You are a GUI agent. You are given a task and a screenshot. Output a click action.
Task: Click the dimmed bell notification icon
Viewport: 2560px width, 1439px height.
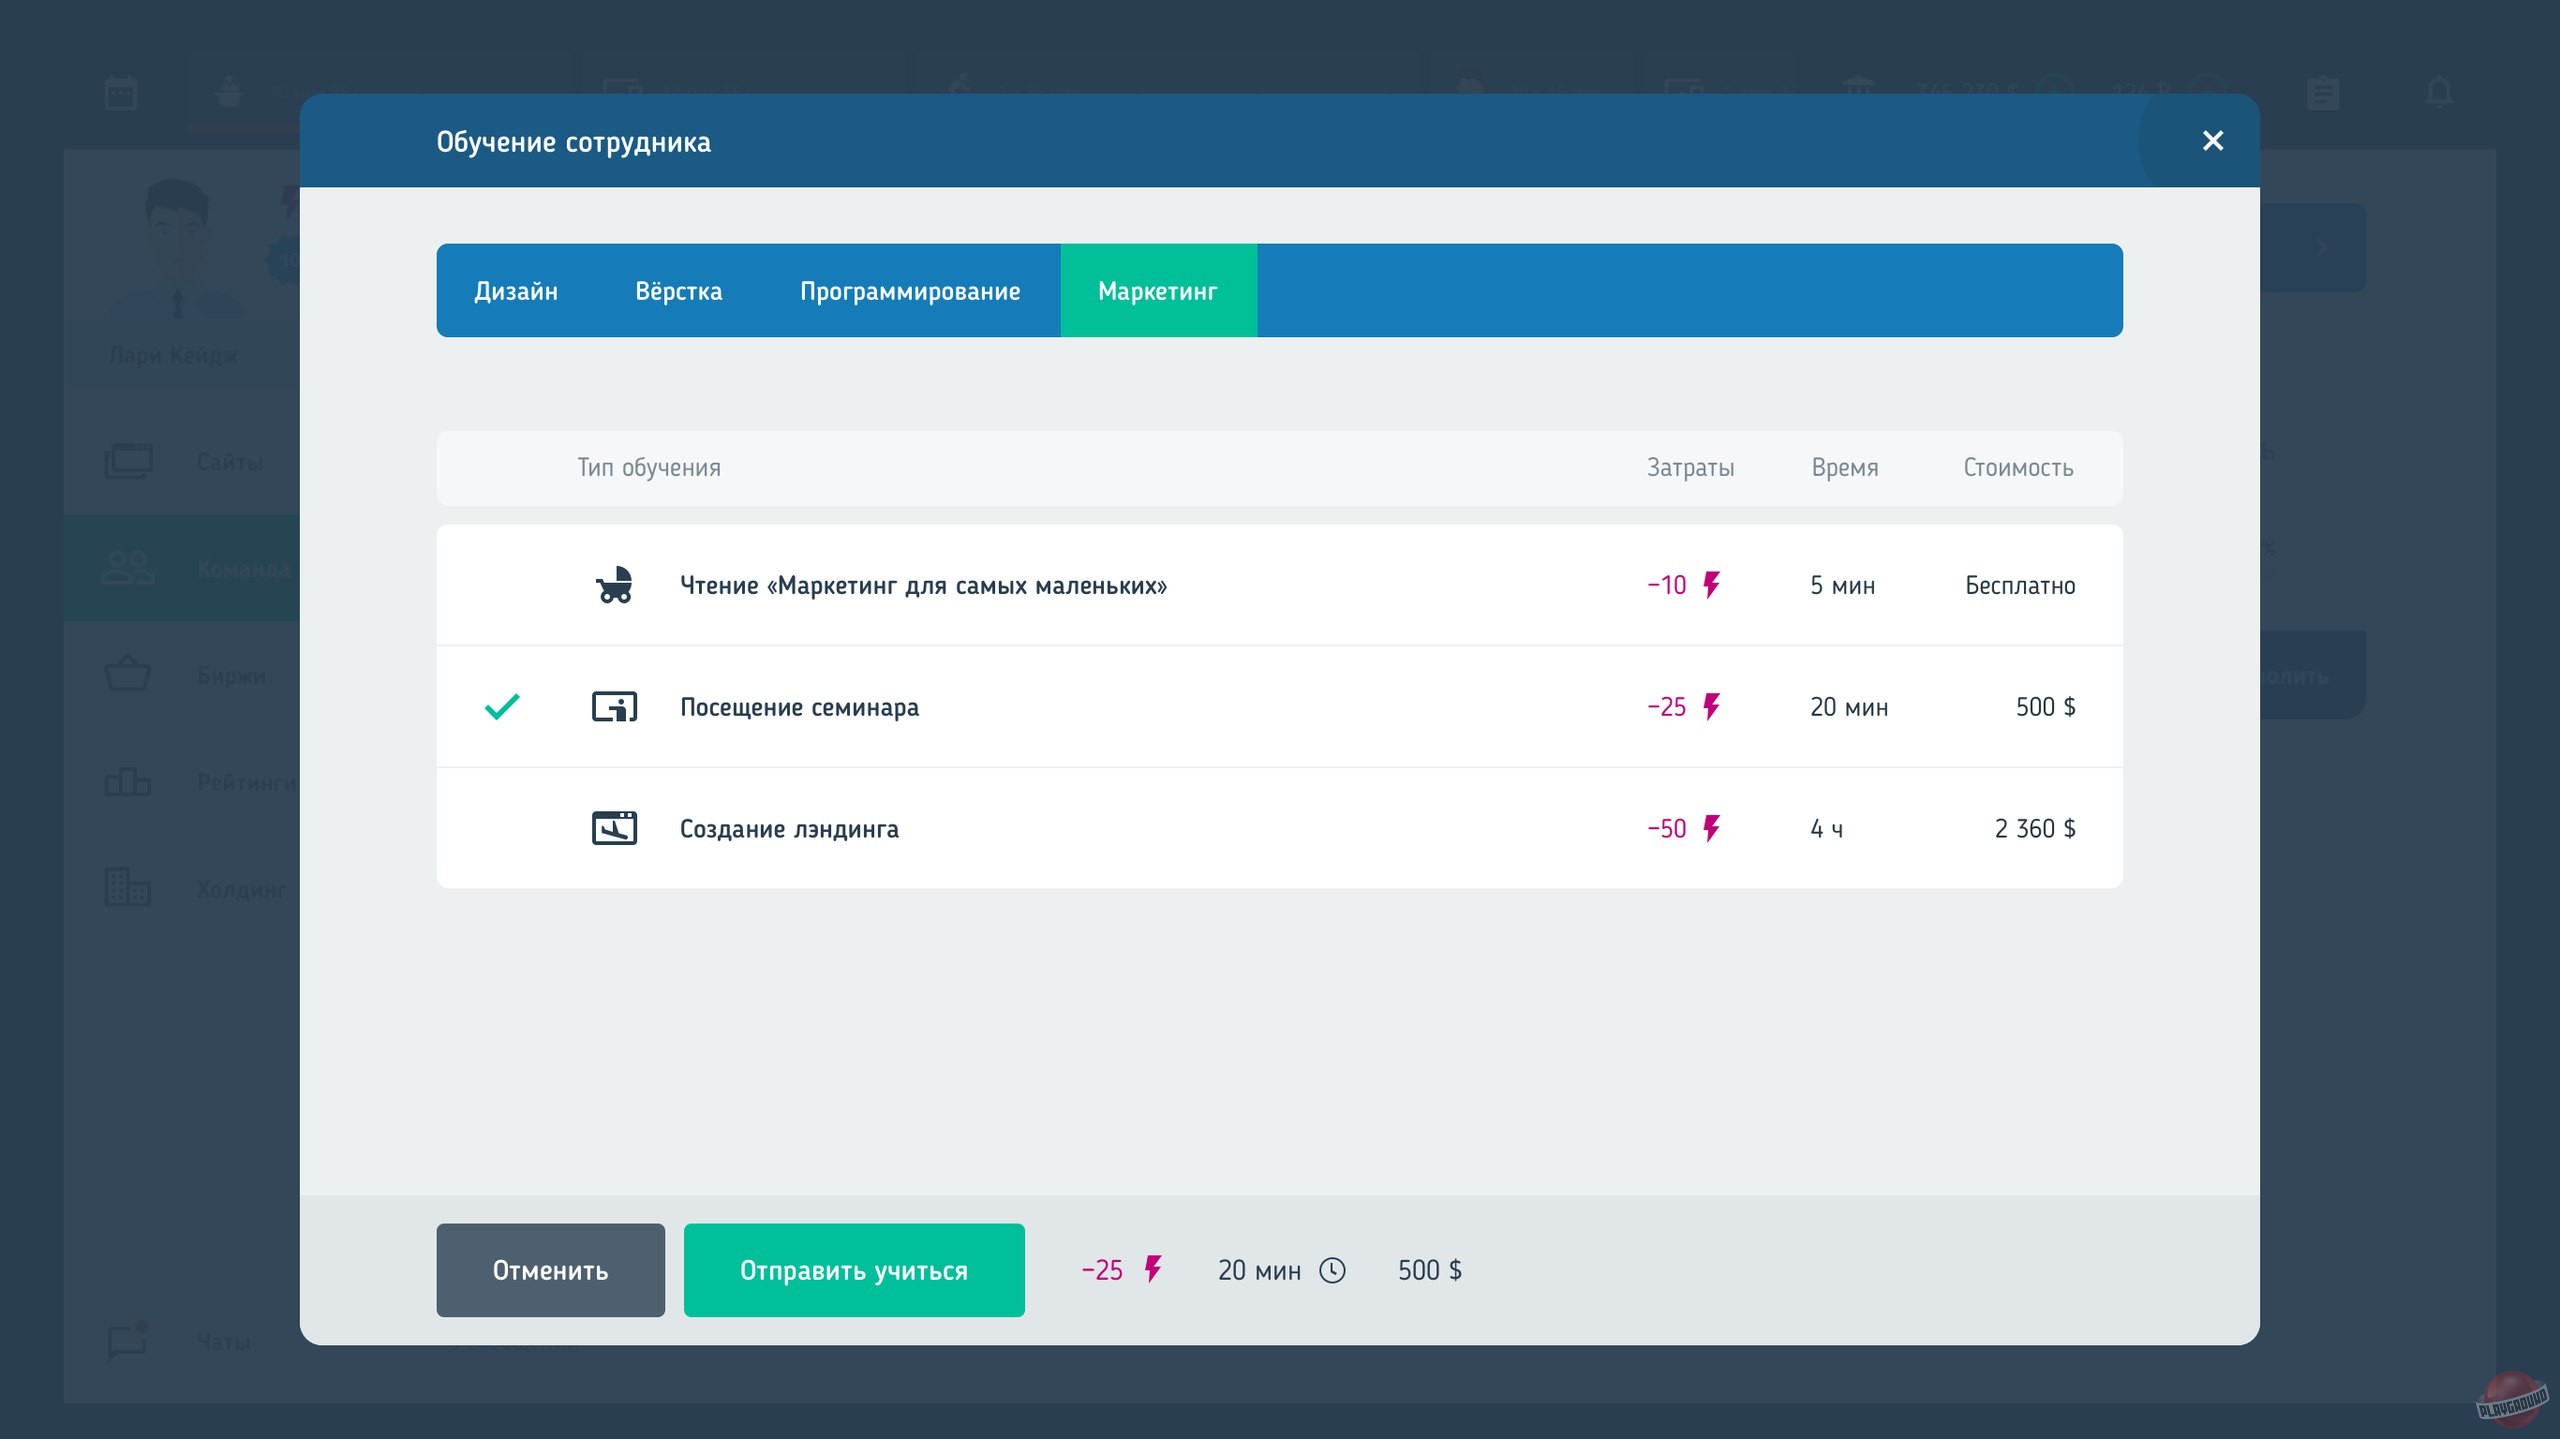pyautogui.click(x=2439, y=92)
